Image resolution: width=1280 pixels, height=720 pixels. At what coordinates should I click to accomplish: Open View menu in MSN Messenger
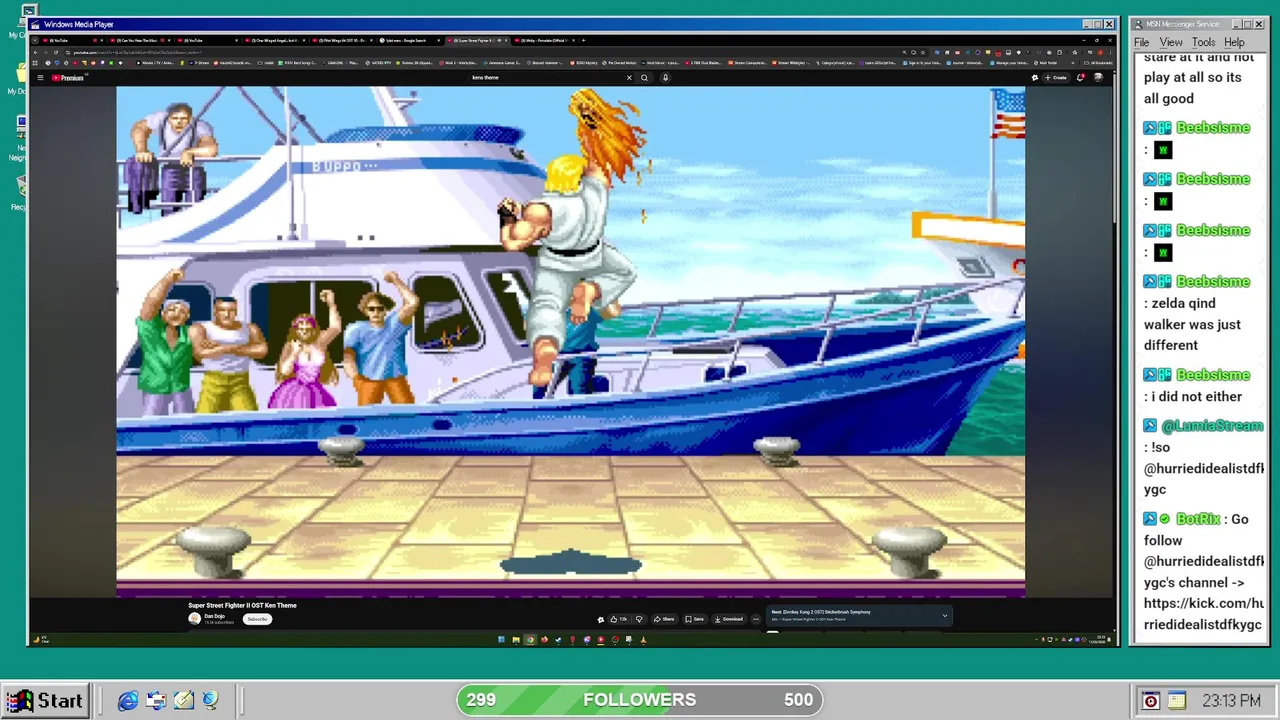coord(1171,42)
